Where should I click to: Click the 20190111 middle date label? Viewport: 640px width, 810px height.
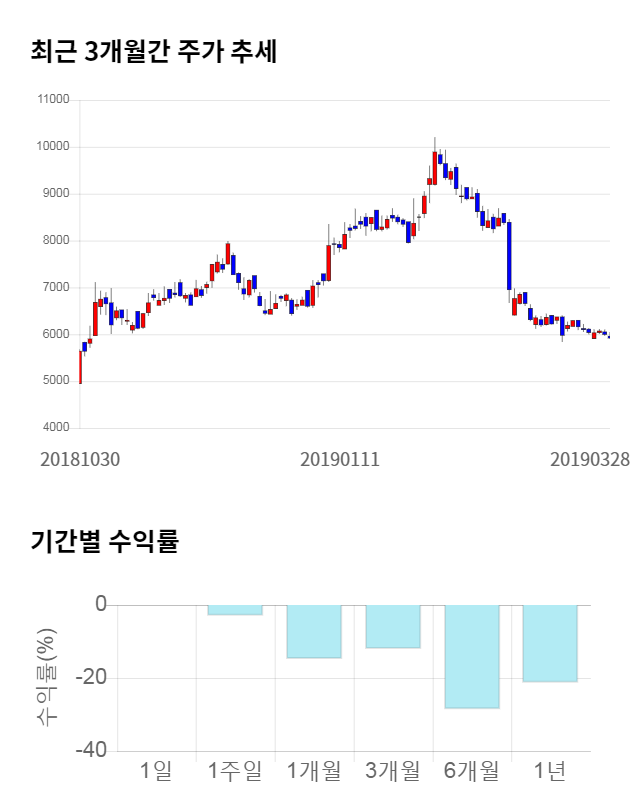click(340, 459)
